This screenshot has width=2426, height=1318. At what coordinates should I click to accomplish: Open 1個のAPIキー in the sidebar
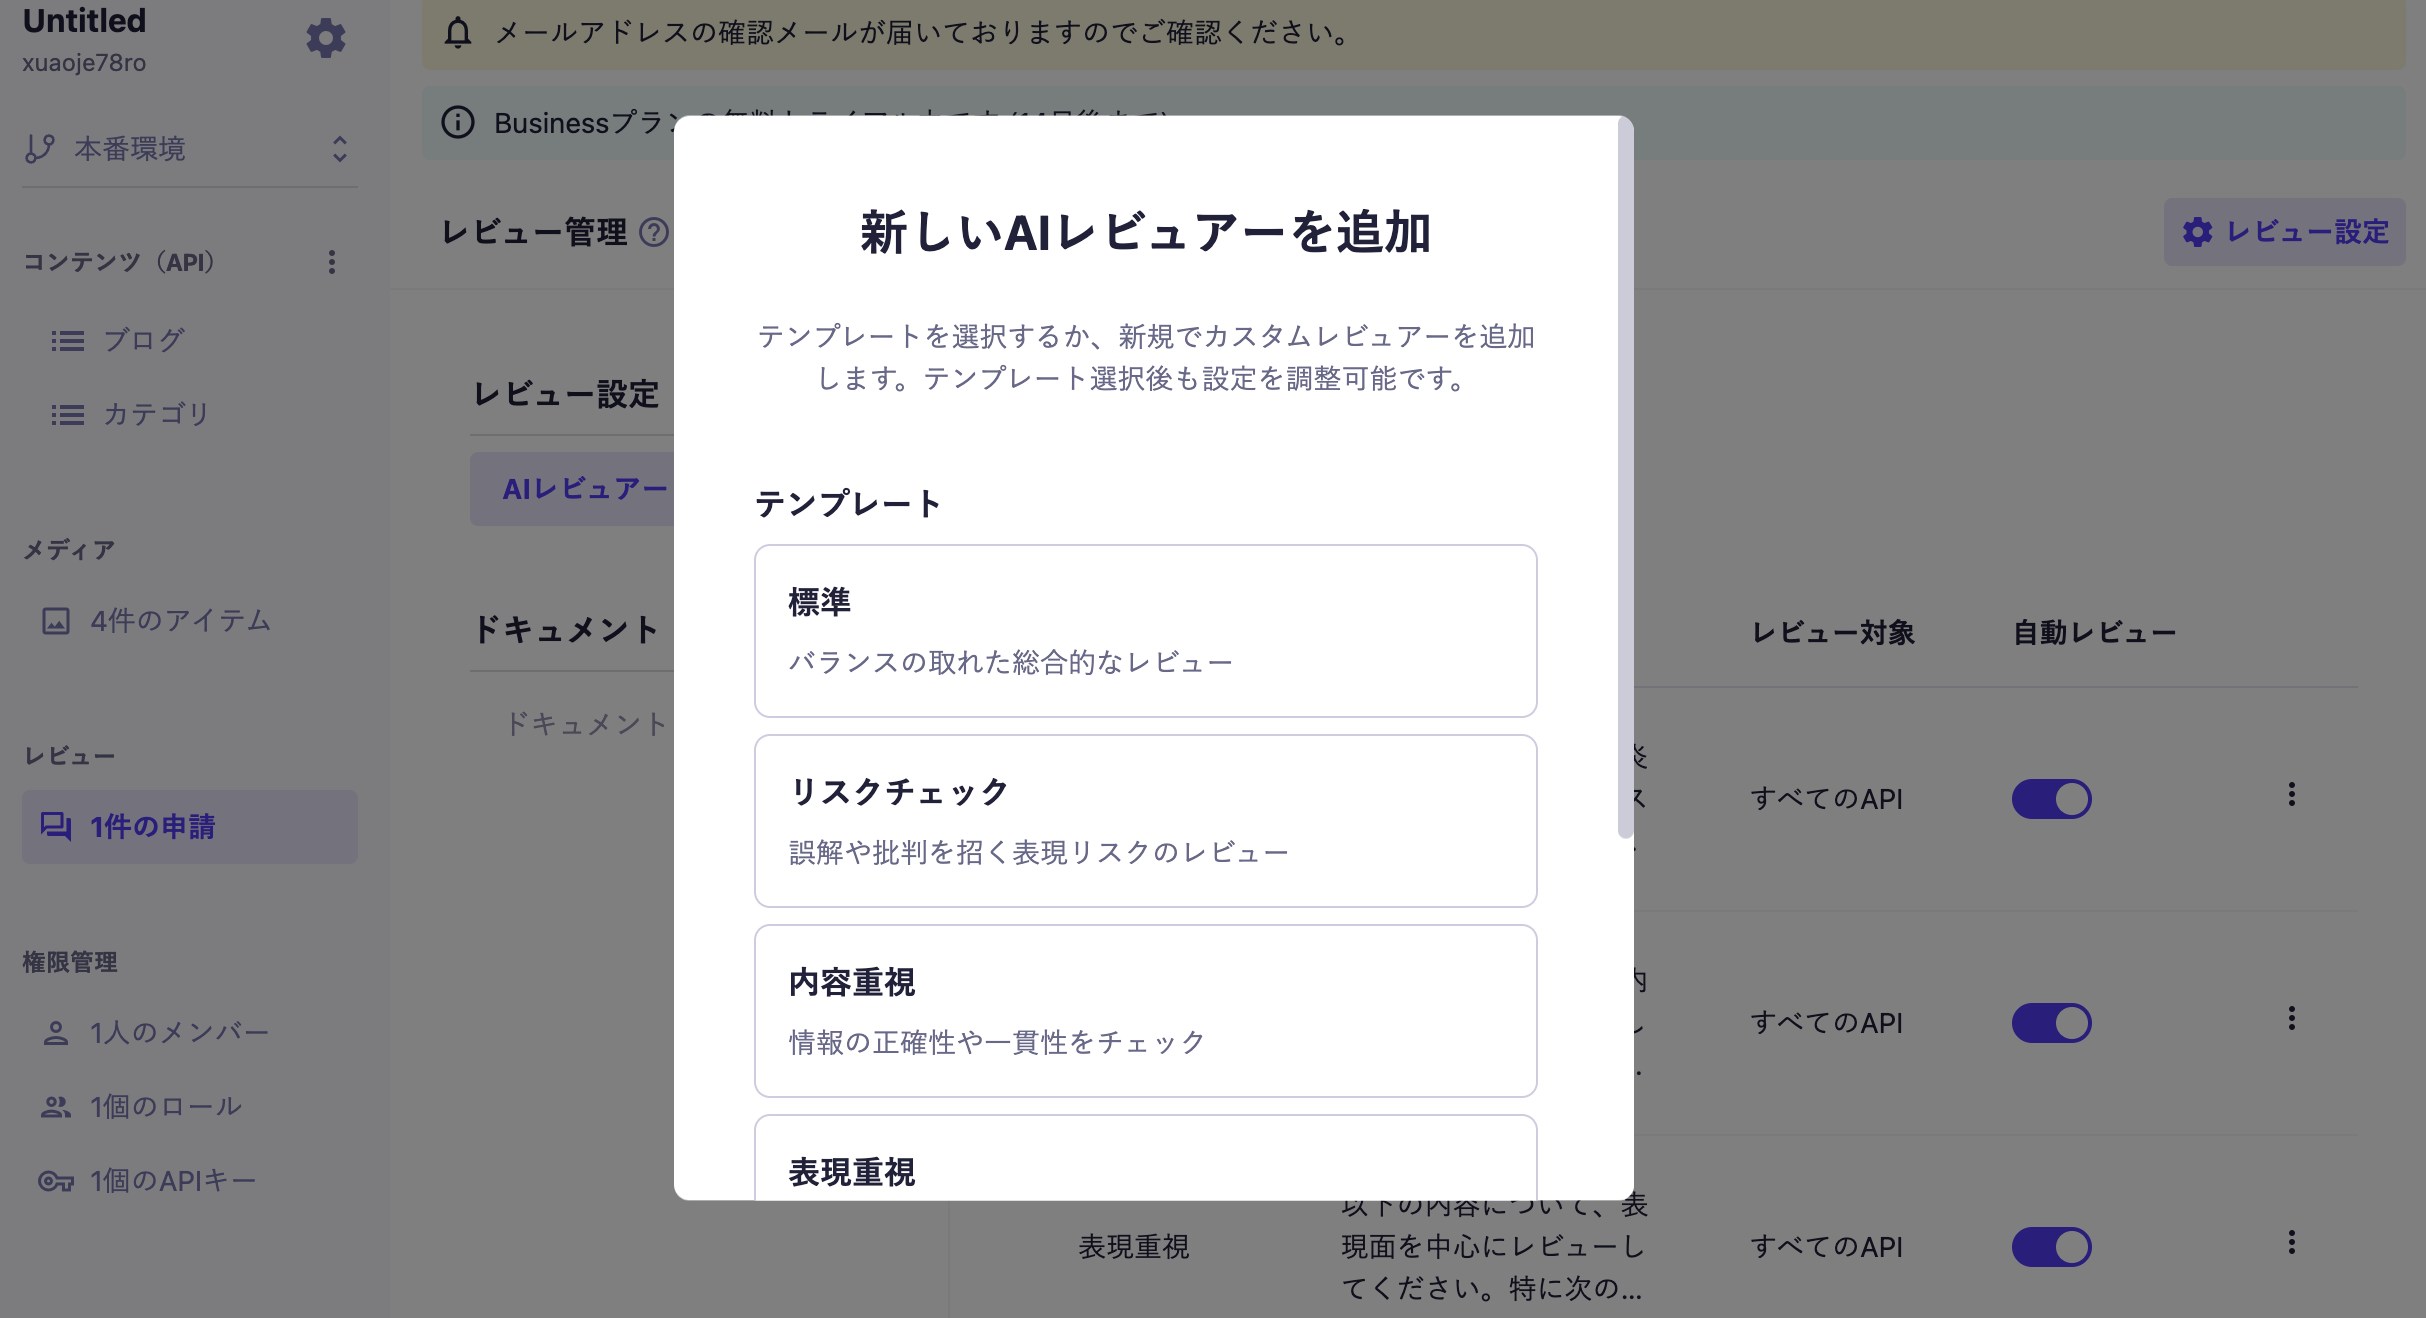pos(172,1181)
